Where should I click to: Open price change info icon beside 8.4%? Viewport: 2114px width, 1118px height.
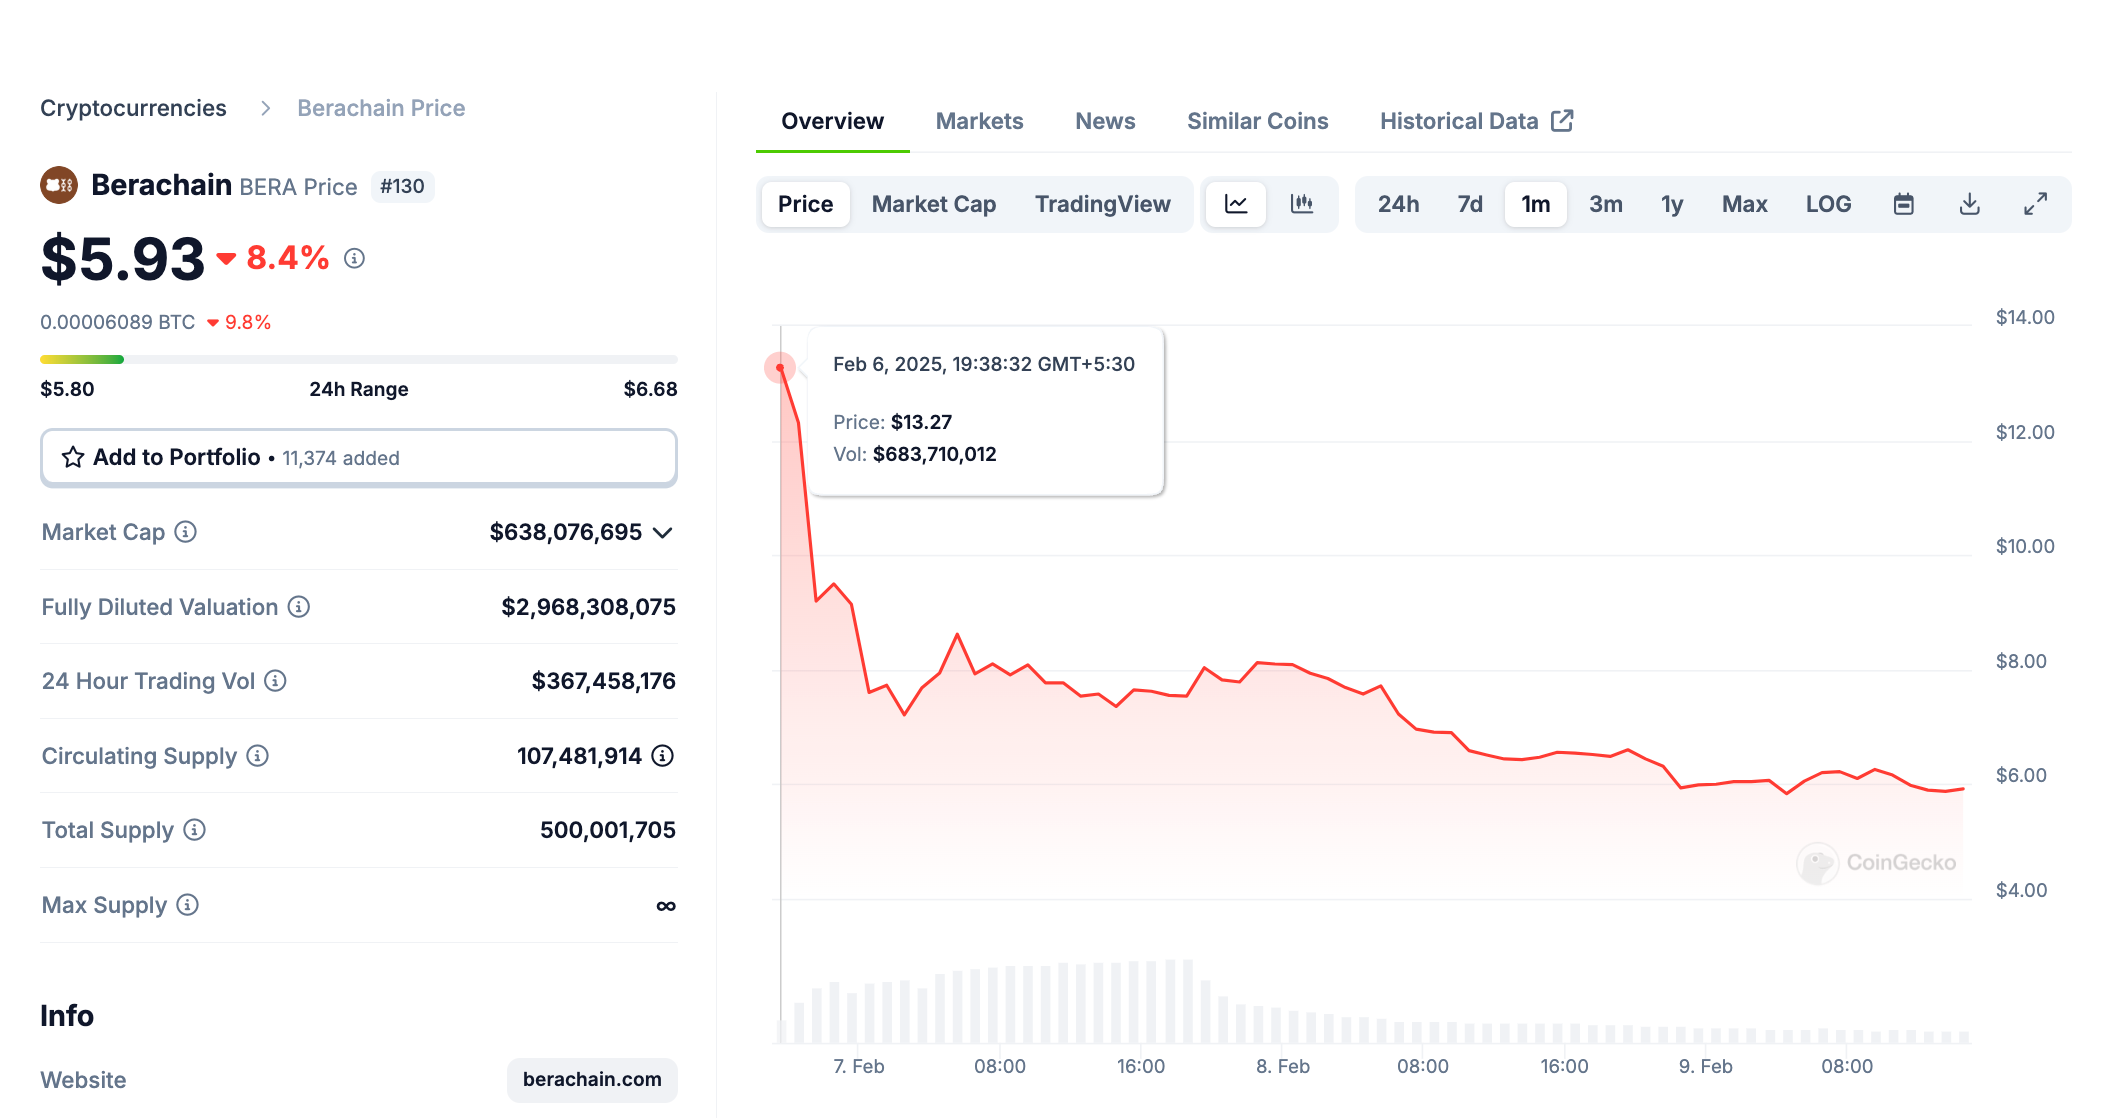(x=354, y=259)
